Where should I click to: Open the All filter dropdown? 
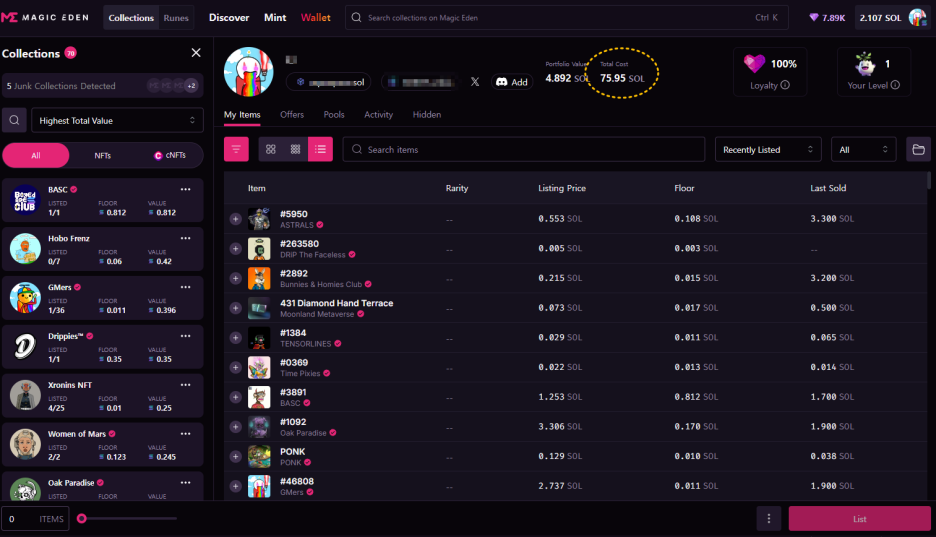coord(863,149)
